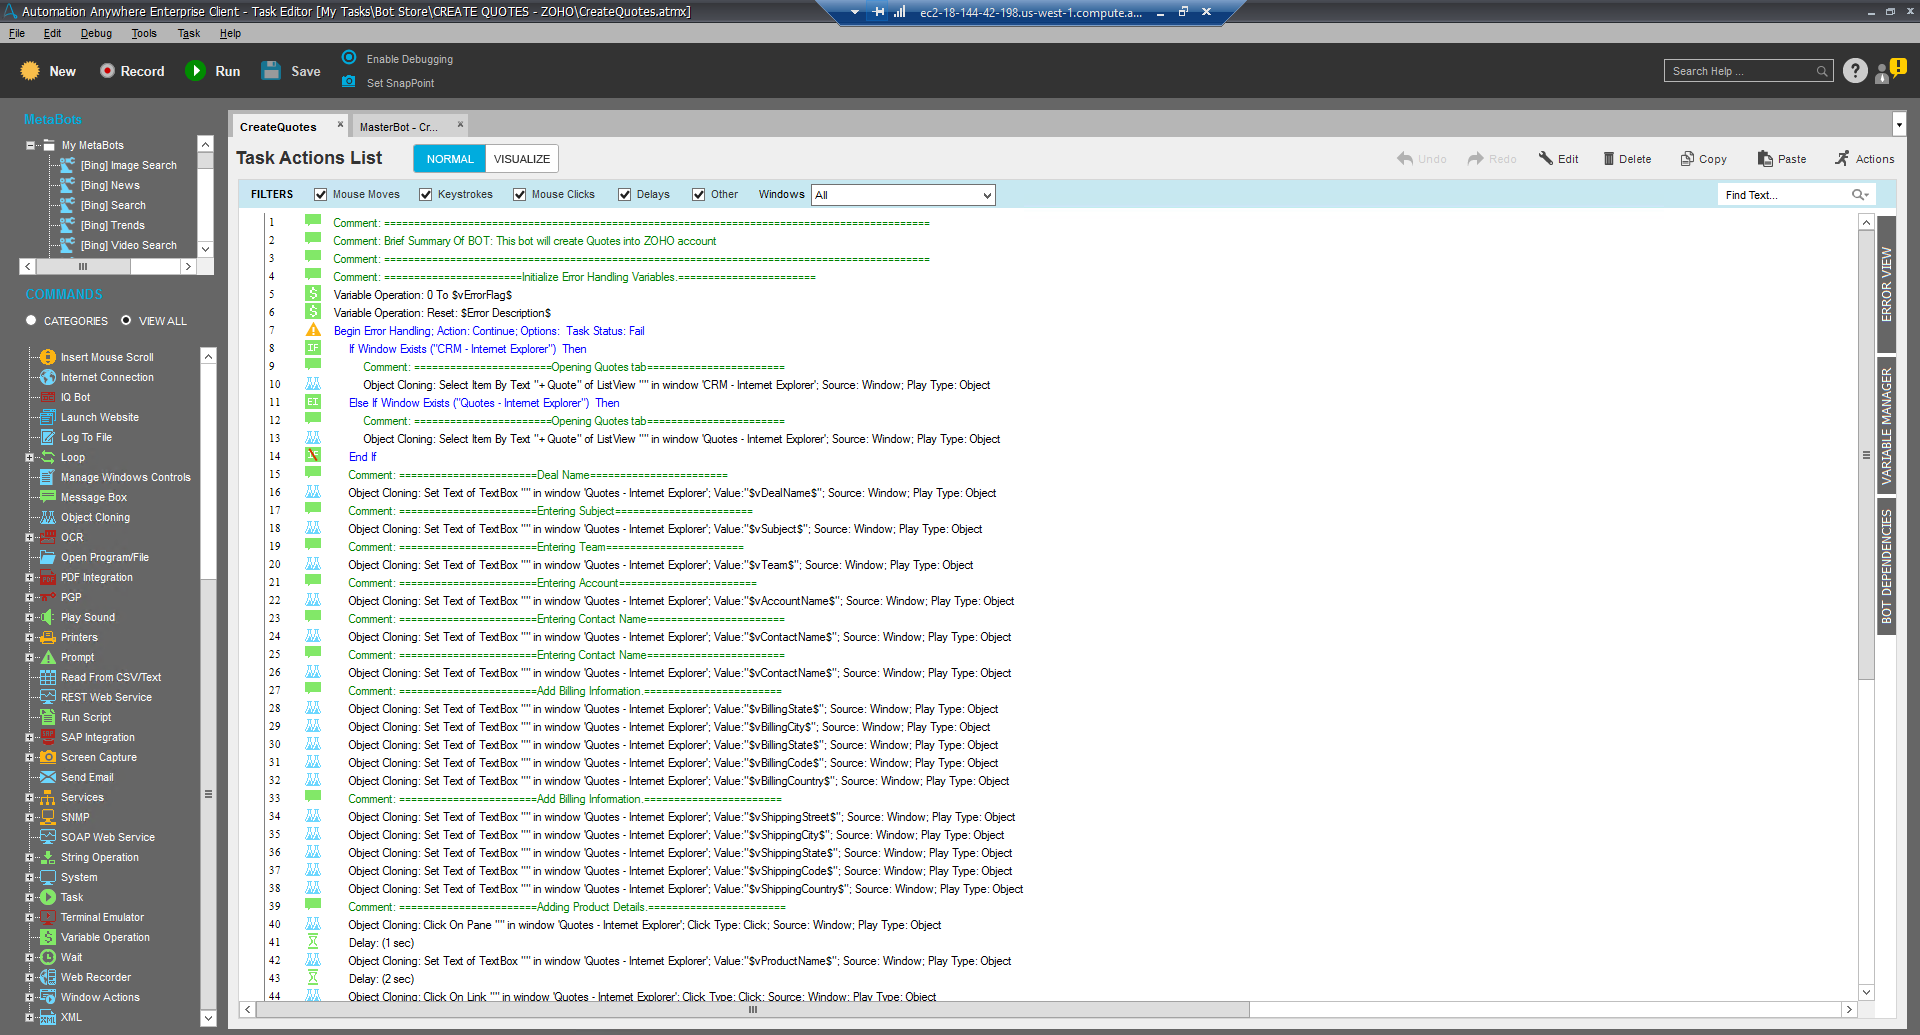This screenshot has width=1920, height=1035.
Task: Click the Delete trash icon
Action: tap(1608, 159)
